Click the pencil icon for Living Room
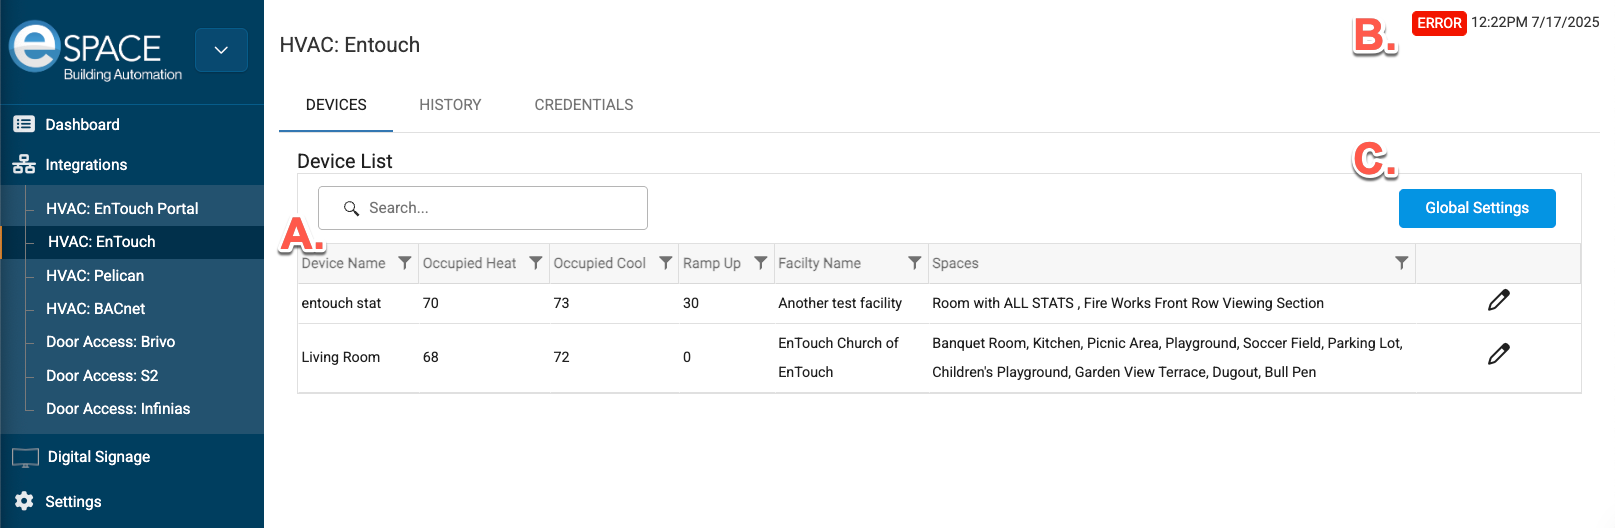This screenshot has width=1615, height=528. pos(1498,355)
